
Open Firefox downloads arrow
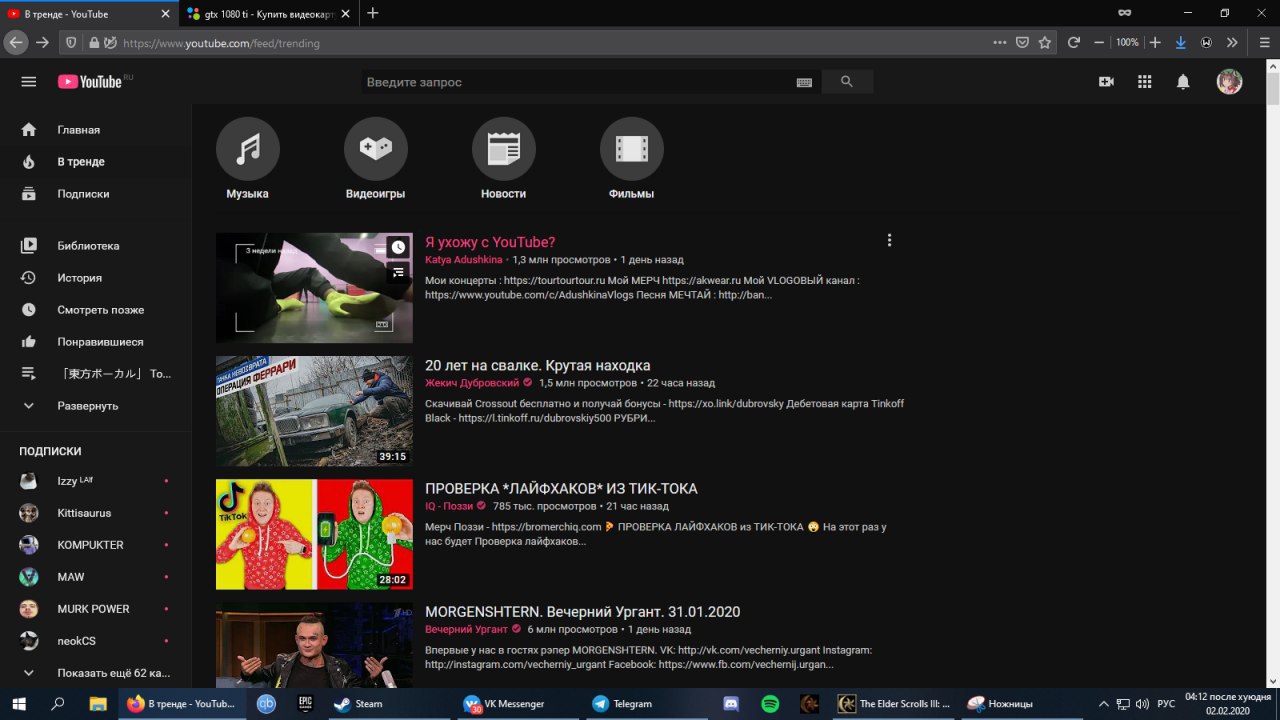tap(1181, 43)
